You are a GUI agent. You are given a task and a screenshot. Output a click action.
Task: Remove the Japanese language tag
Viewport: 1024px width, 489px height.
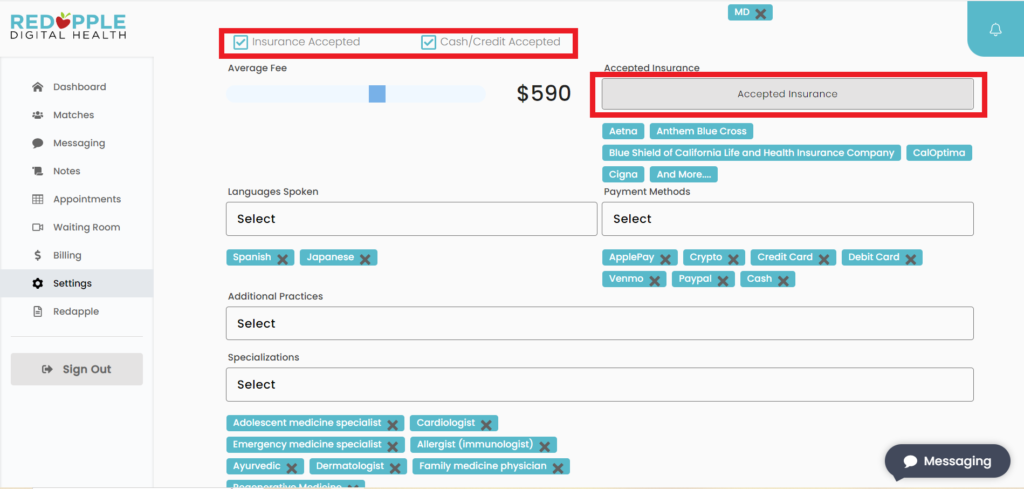click(365, 259)
